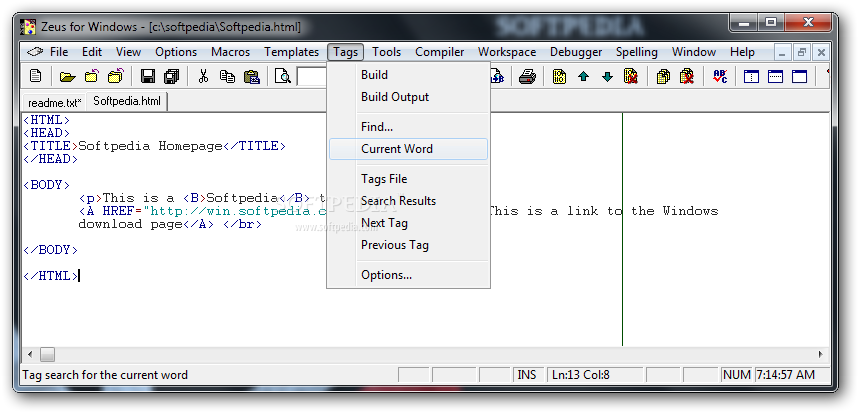Image resolution: width=859 pixels, height=413 pixels.
Task: Click the document system icon beside File menu
Action: point(35,52)
